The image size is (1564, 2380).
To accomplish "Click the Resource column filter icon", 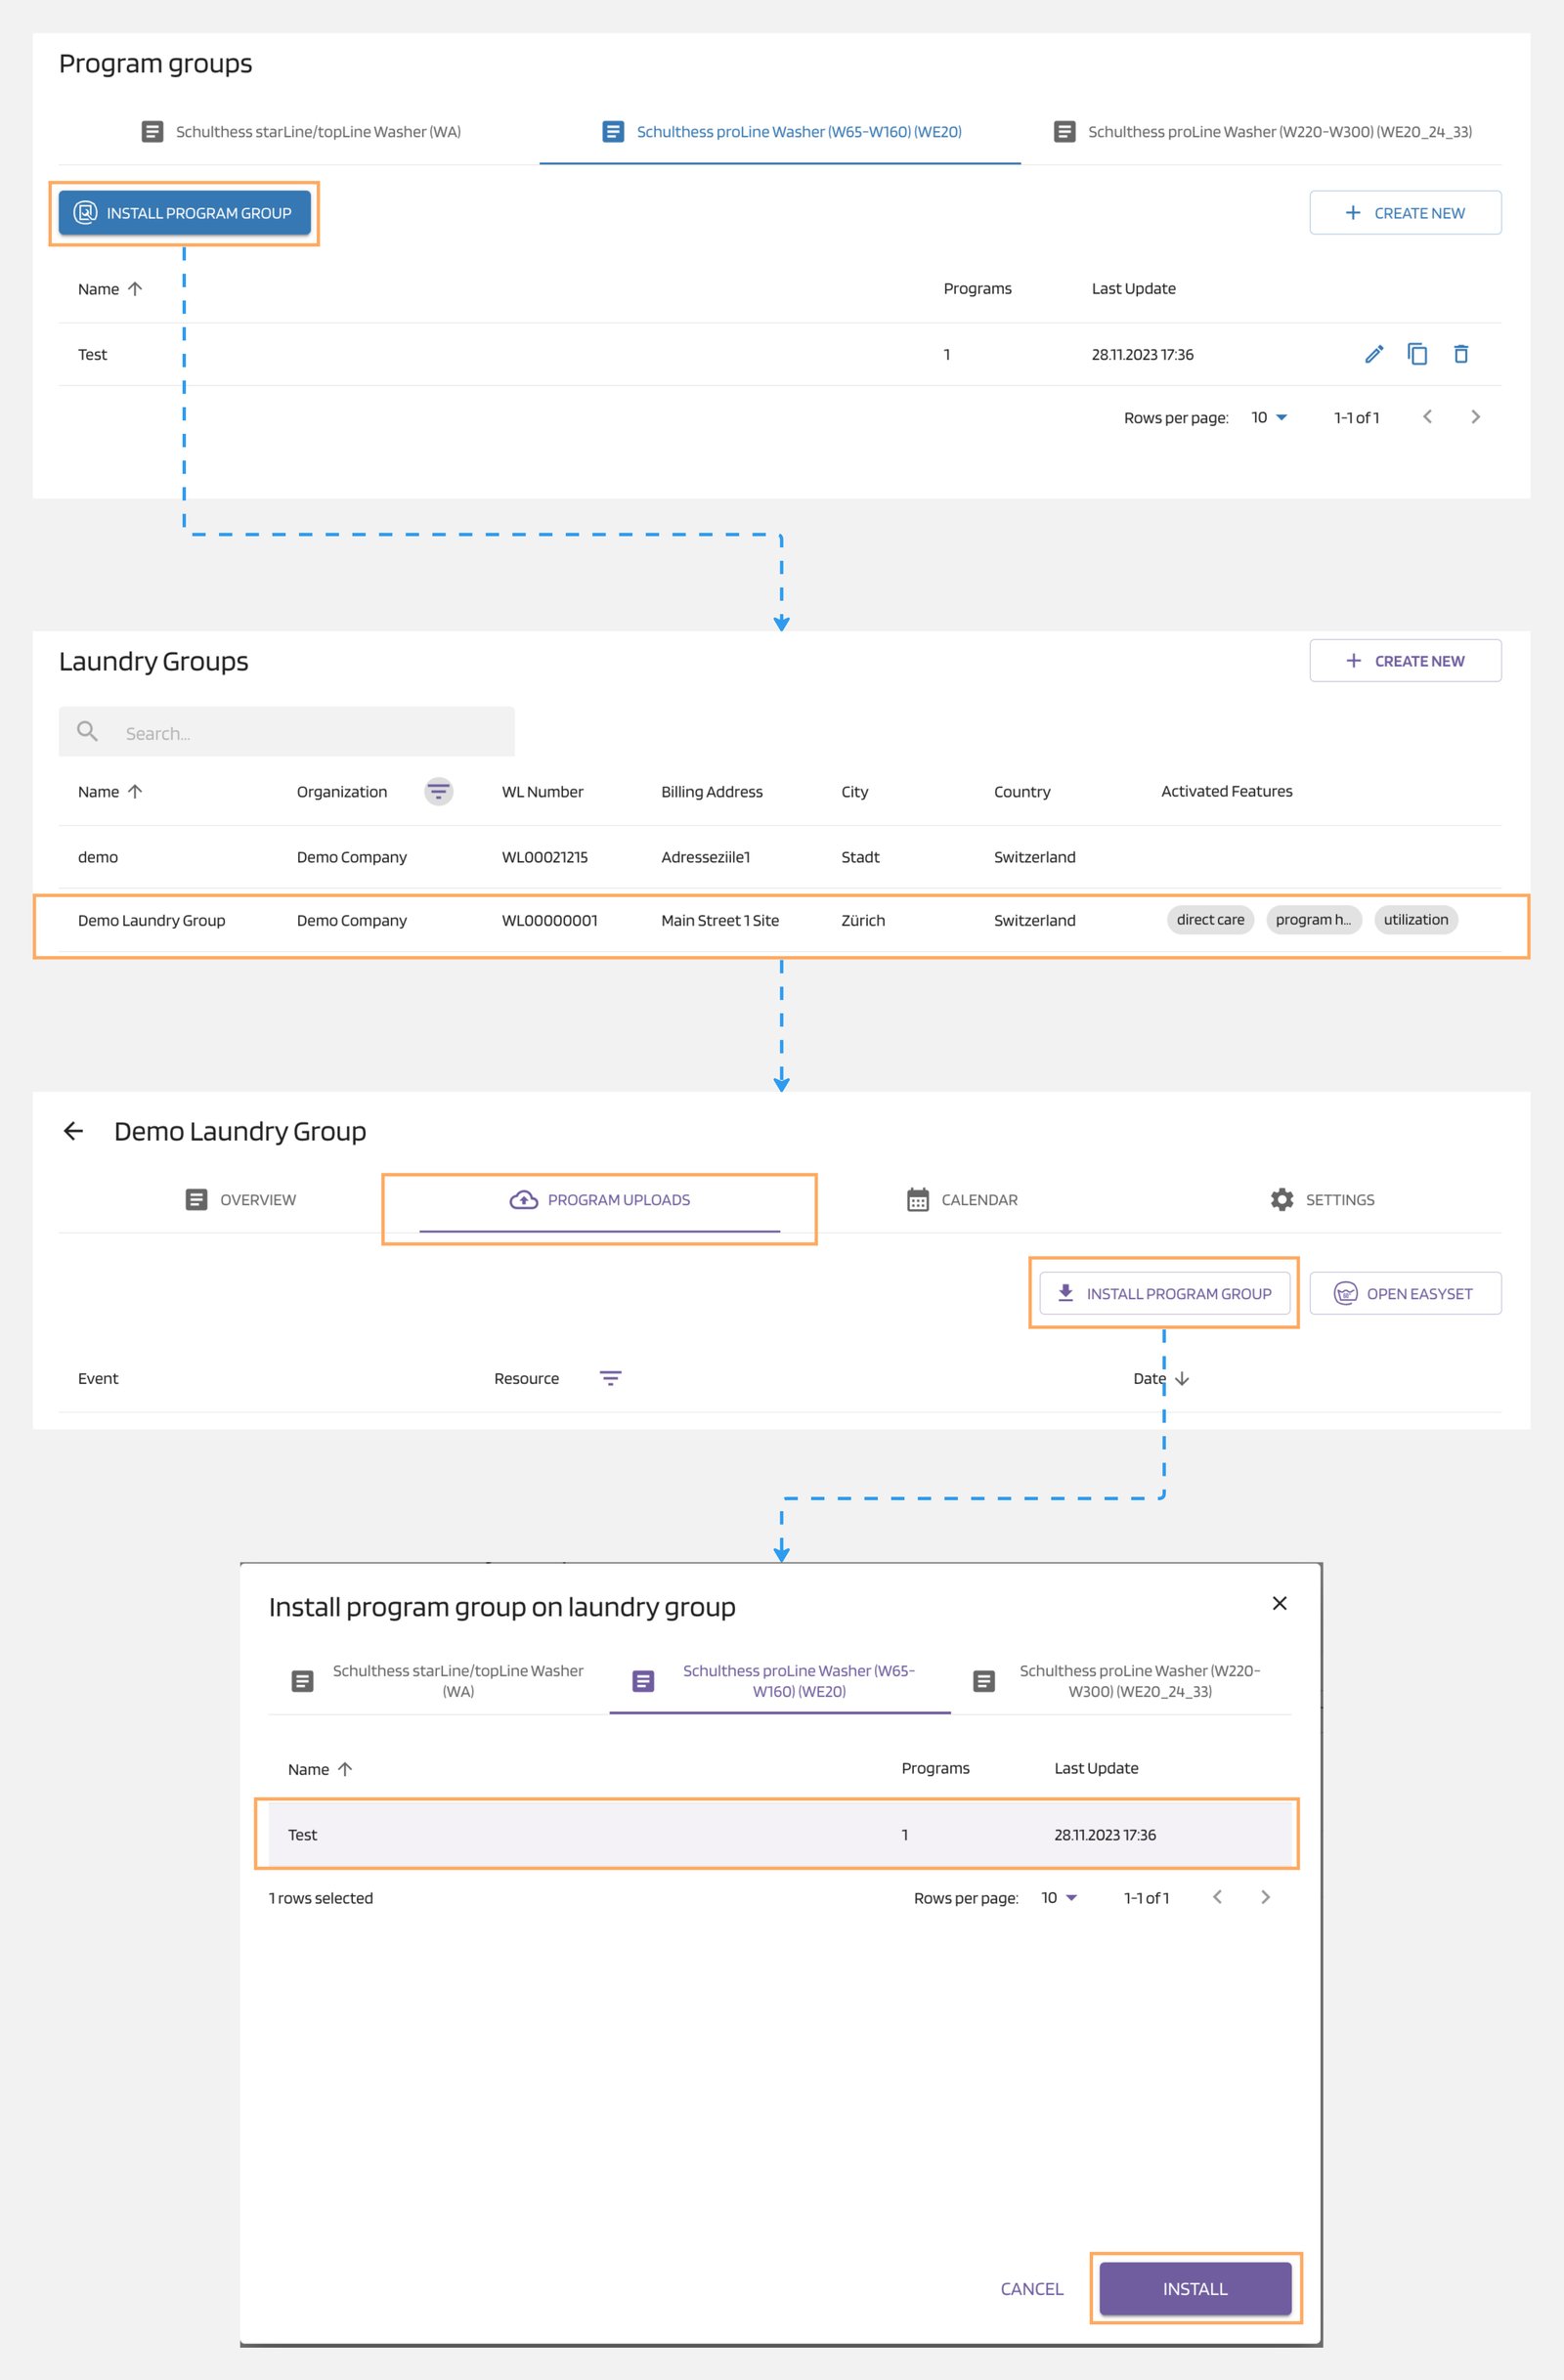I will tap(610, 1378).
